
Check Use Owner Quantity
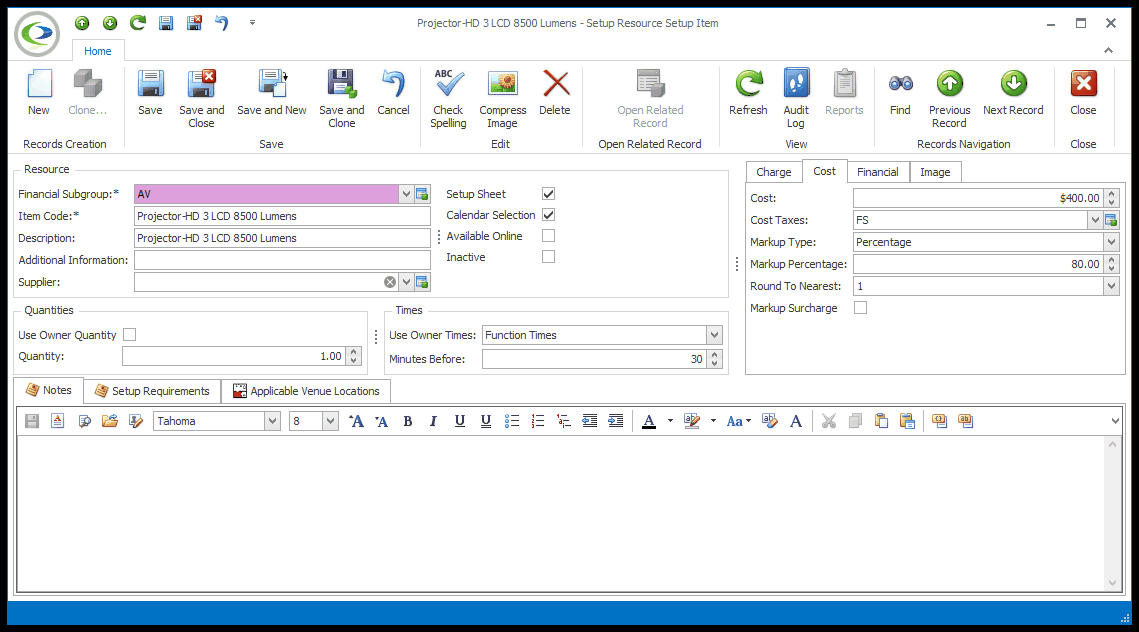coord(129,335)
